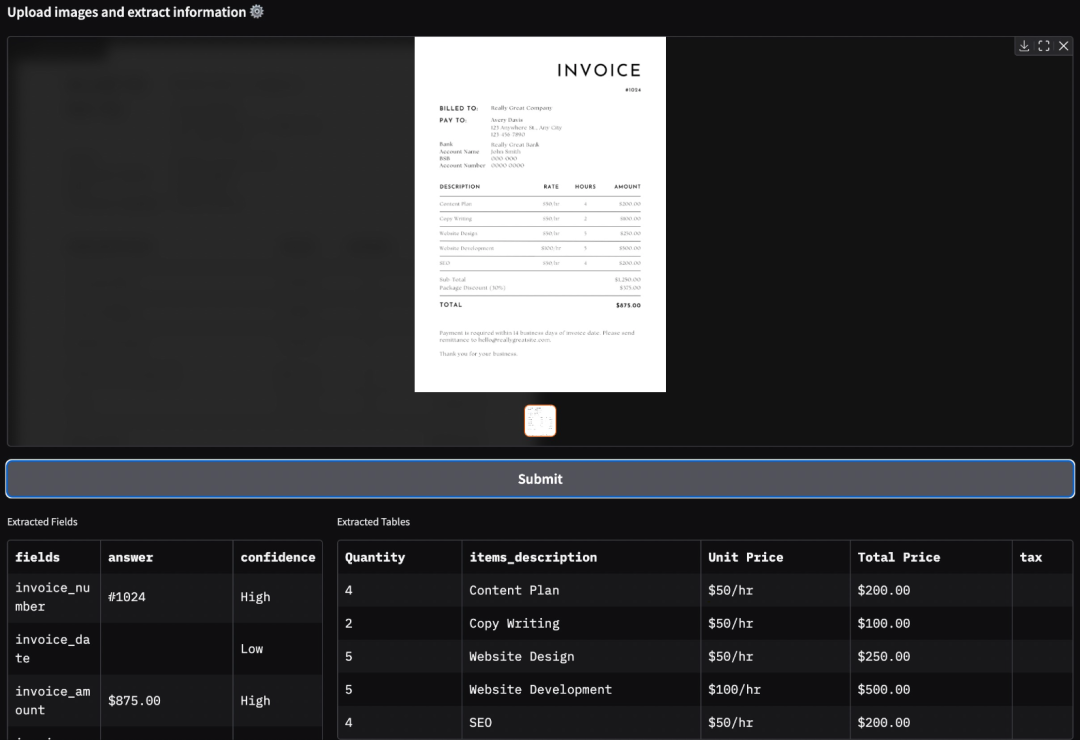Select the 'Website Development' description cell

[540, 689]
